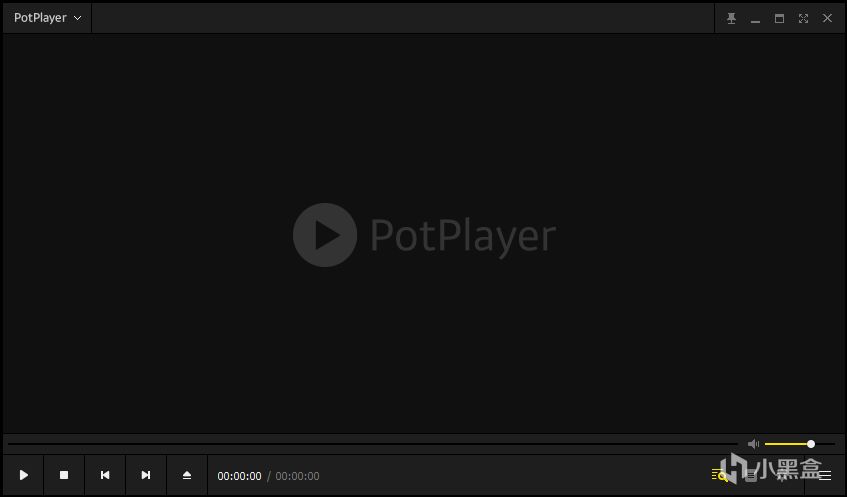Open the yellow playlist search icon
847x497 pixels.
pyautogui.click(x=720, y=475)
